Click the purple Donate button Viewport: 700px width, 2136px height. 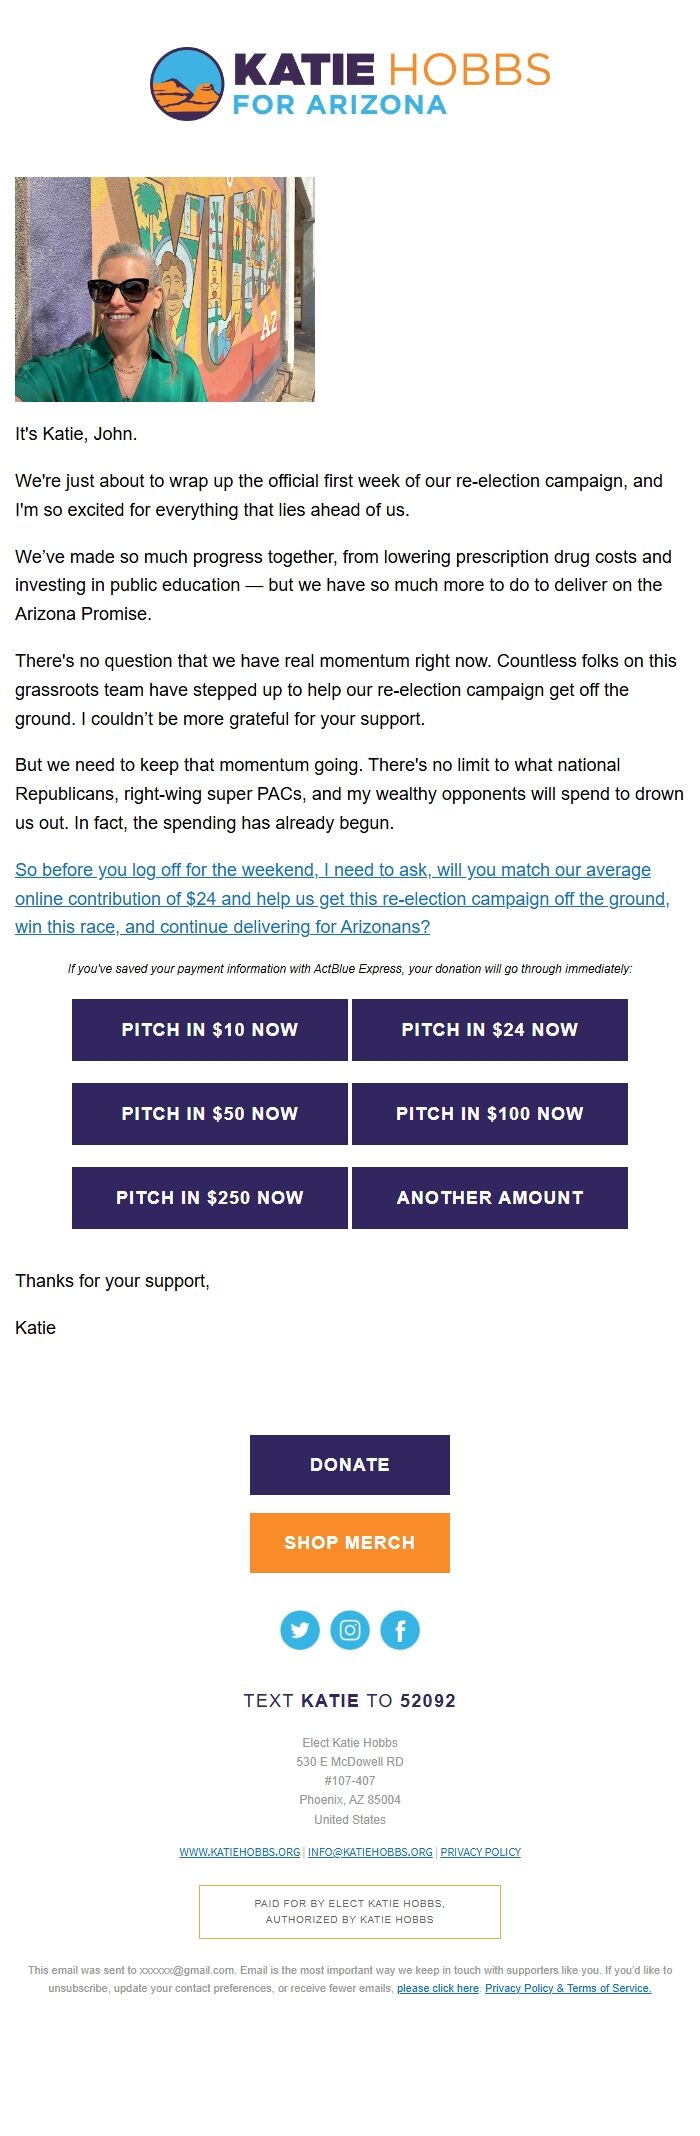(350, 1465)
